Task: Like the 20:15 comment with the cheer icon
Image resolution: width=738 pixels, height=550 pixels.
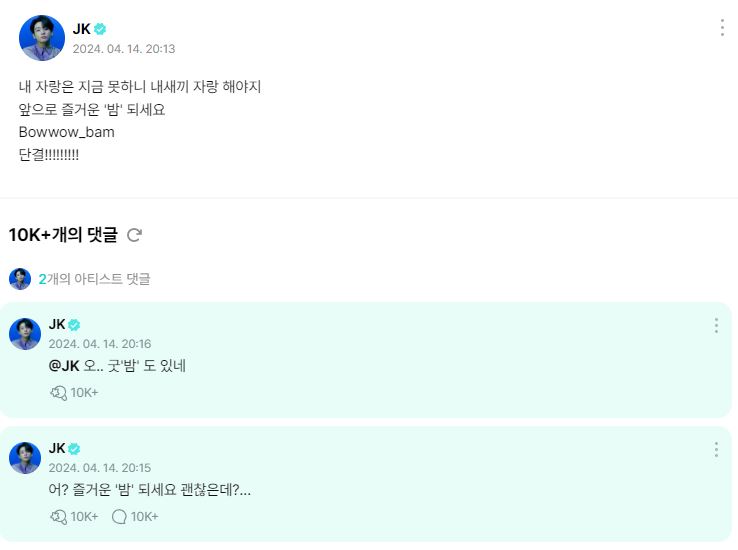Action: (58, 516)
